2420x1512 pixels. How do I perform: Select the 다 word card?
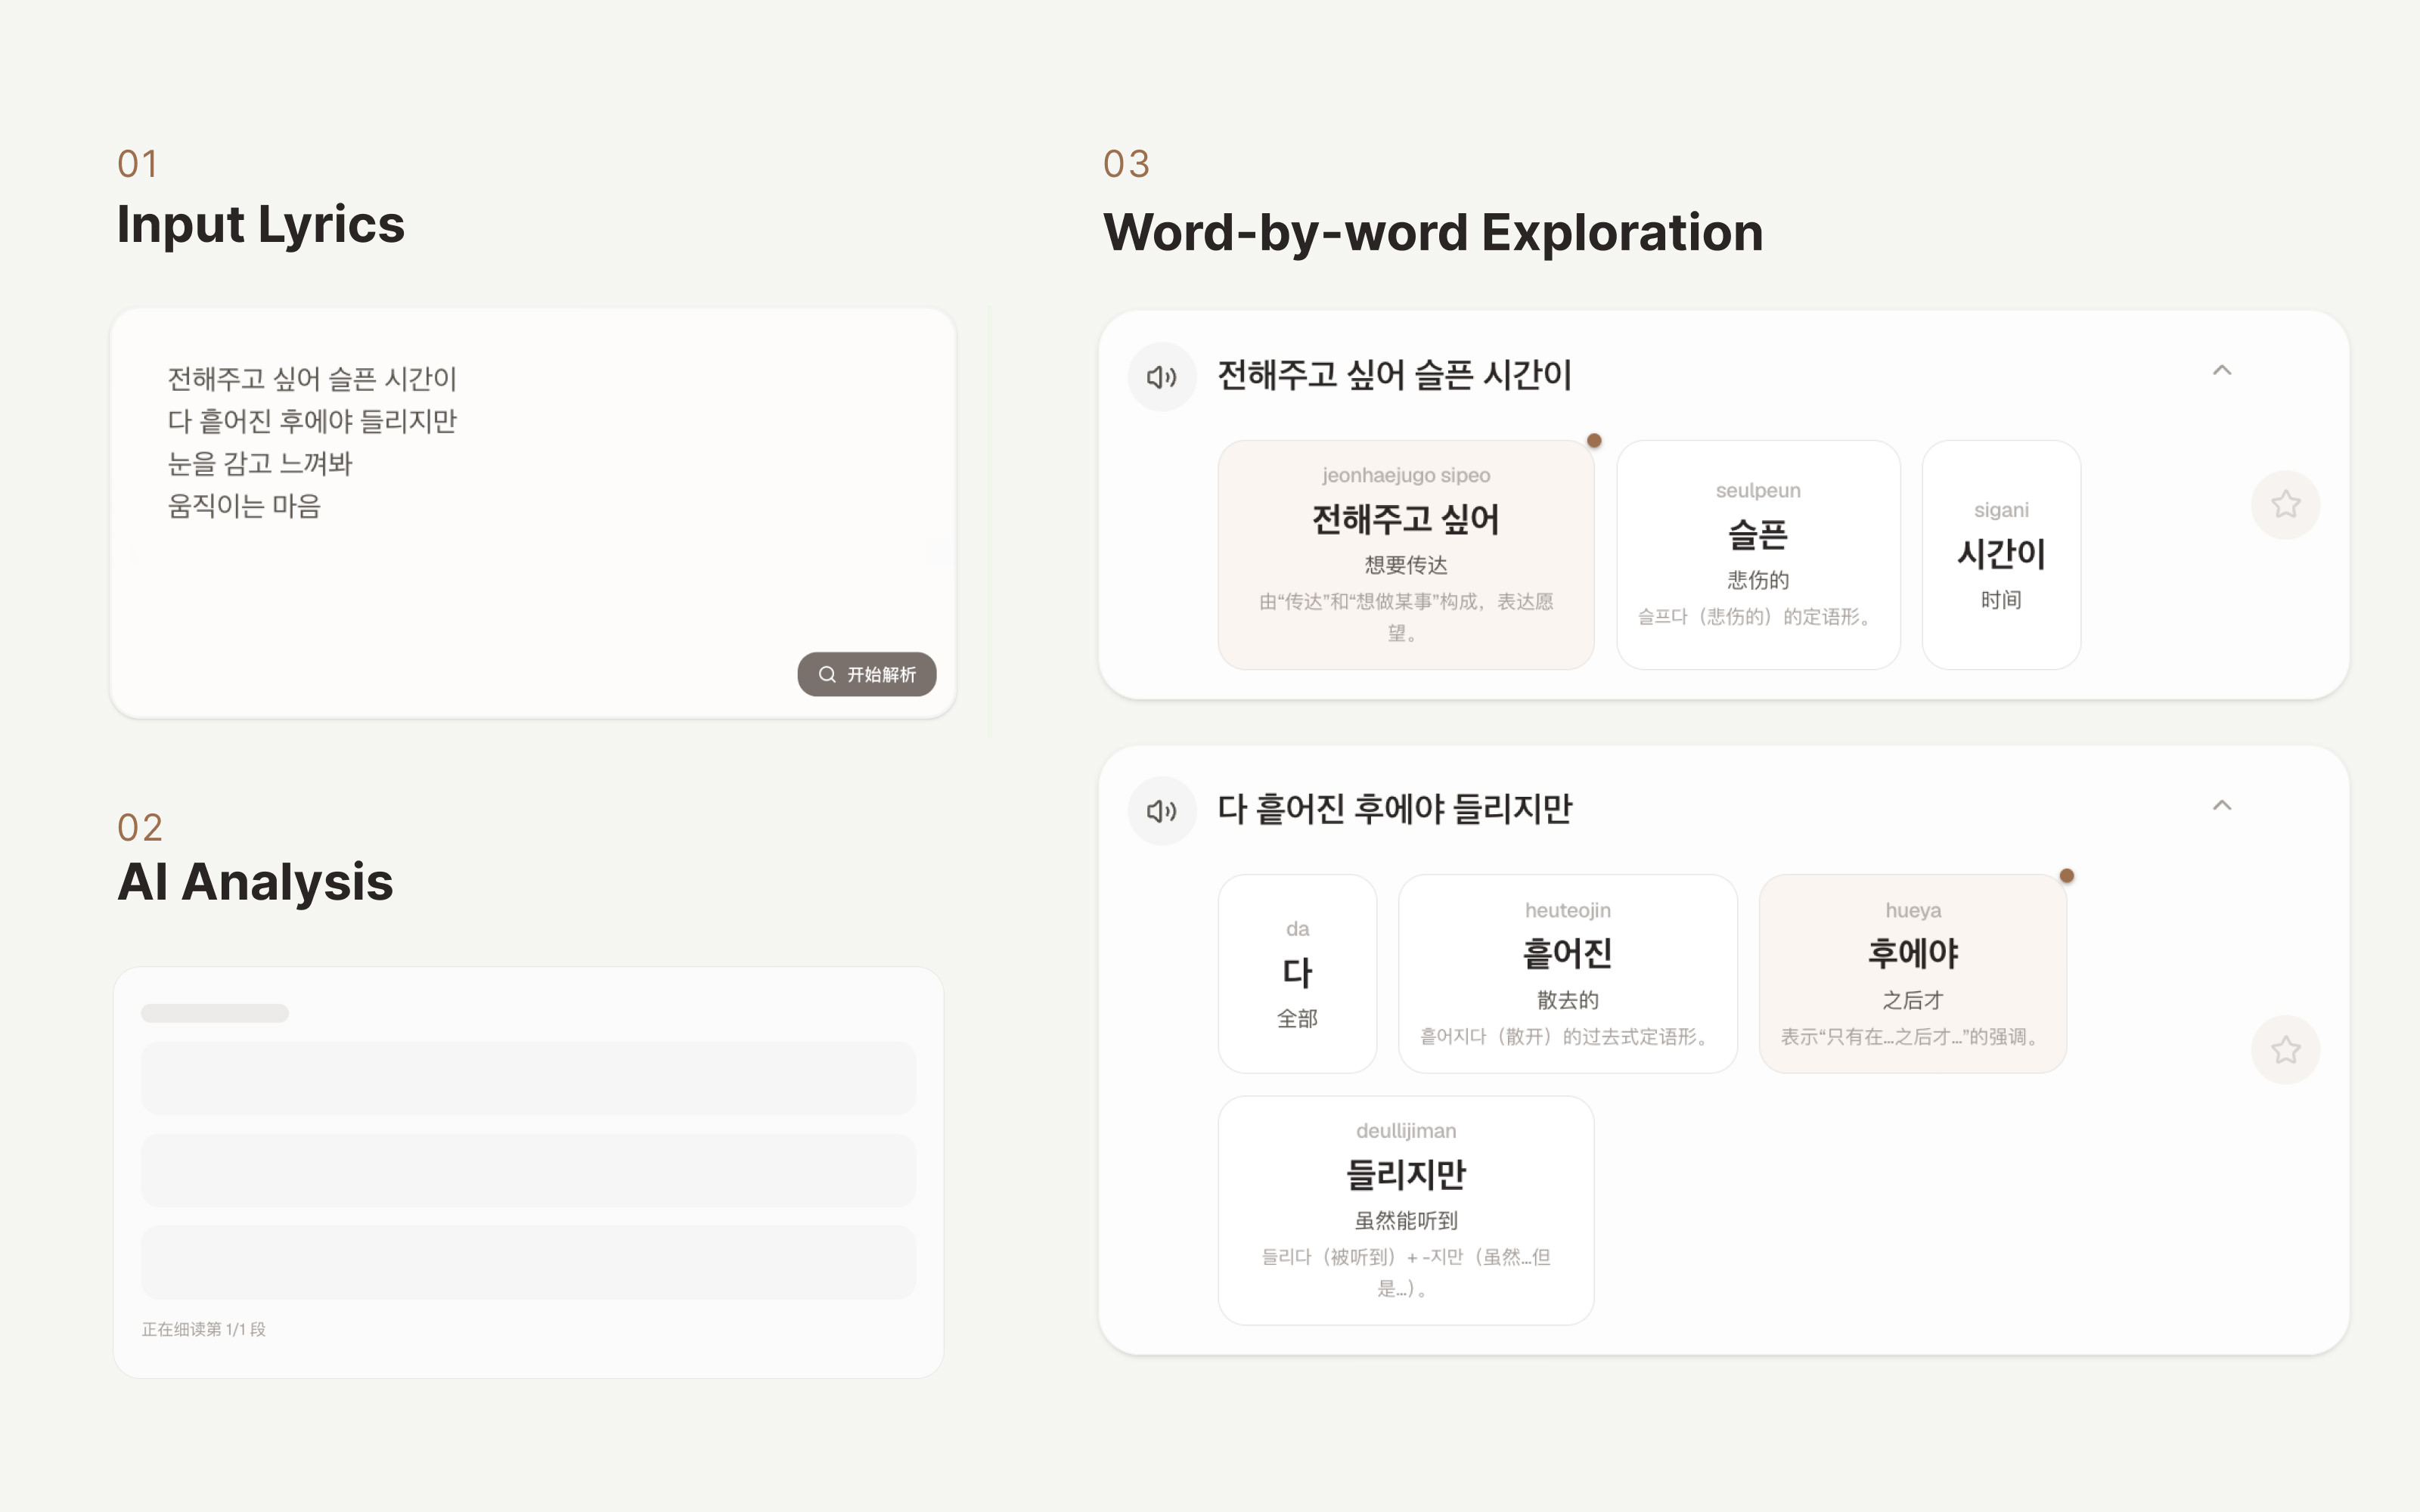point(1297,973)
